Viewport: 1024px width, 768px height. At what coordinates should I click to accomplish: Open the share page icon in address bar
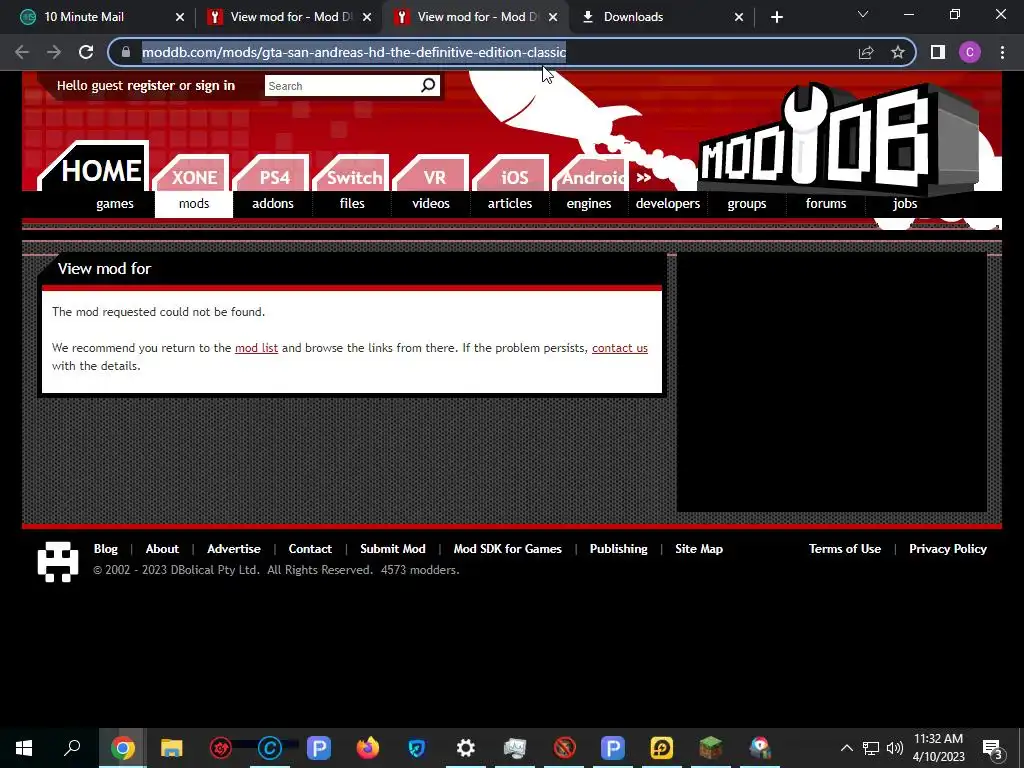coord(866,52)
